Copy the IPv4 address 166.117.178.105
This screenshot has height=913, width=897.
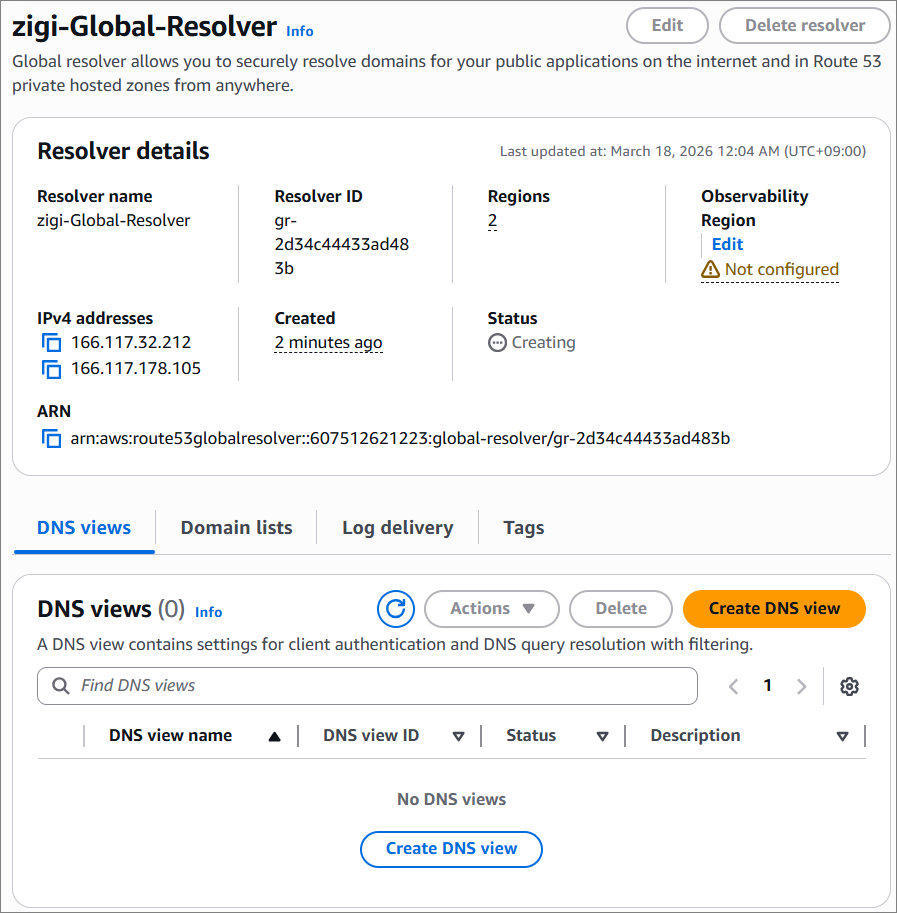51,369
